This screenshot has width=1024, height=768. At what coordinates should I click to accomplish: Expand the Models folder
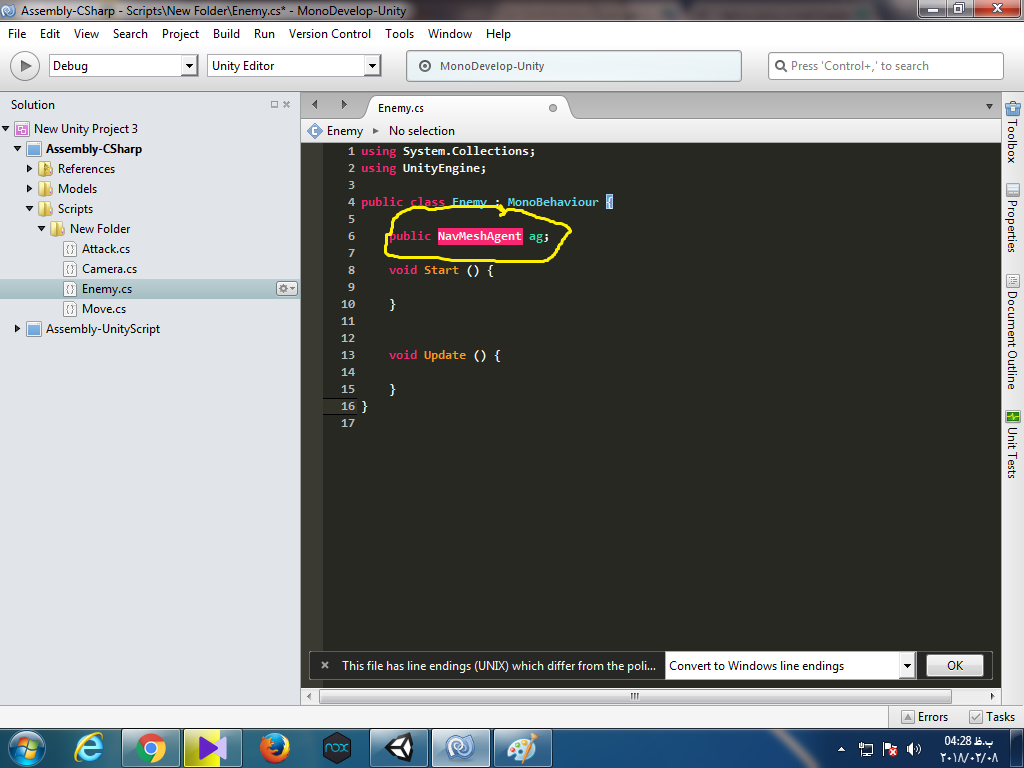(29, 189)
